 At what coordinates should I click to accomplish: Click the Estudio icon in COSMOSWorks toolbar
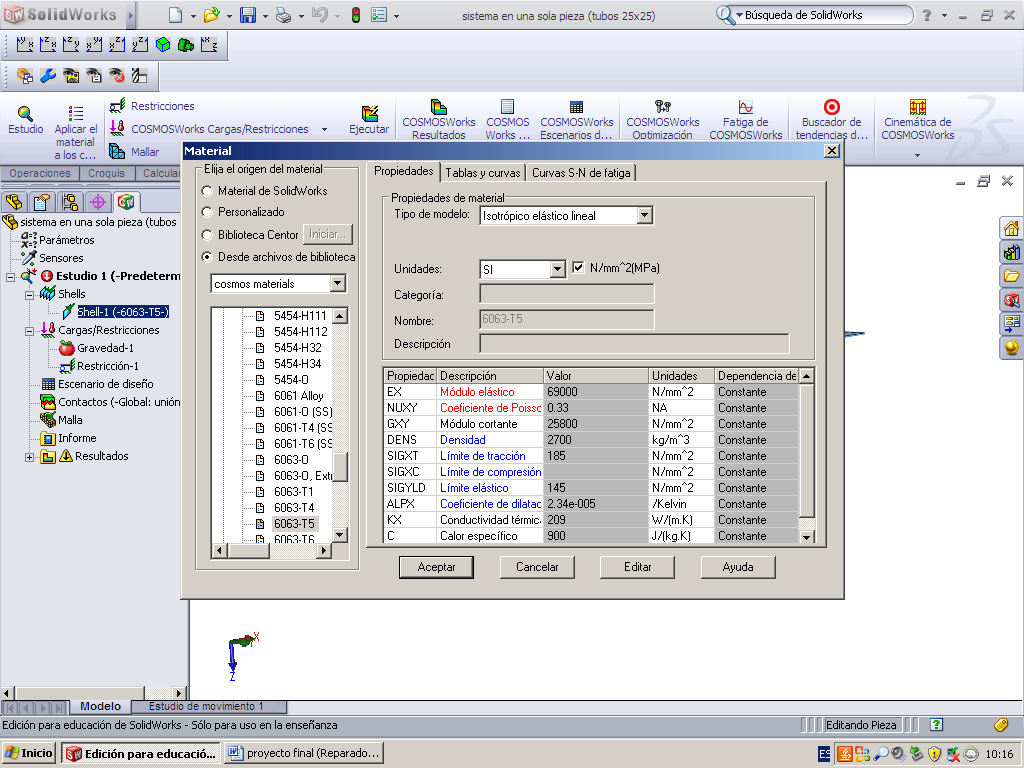coord(25,114)
